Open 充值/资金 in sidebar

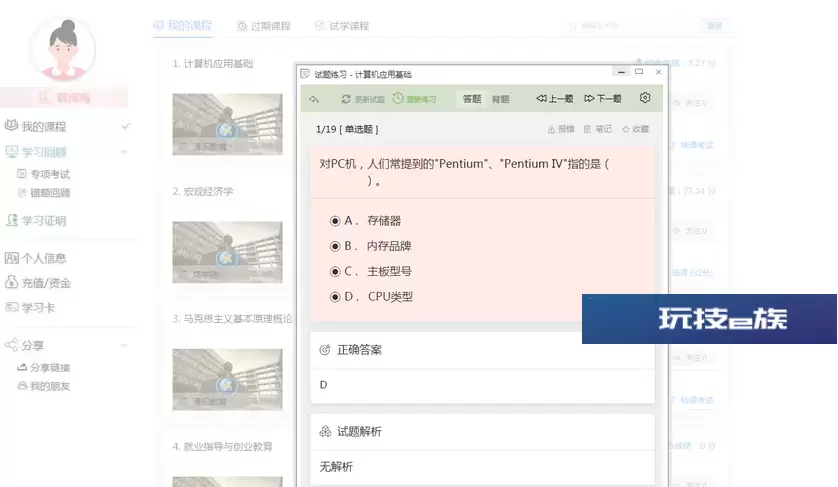tap(37, 283)
